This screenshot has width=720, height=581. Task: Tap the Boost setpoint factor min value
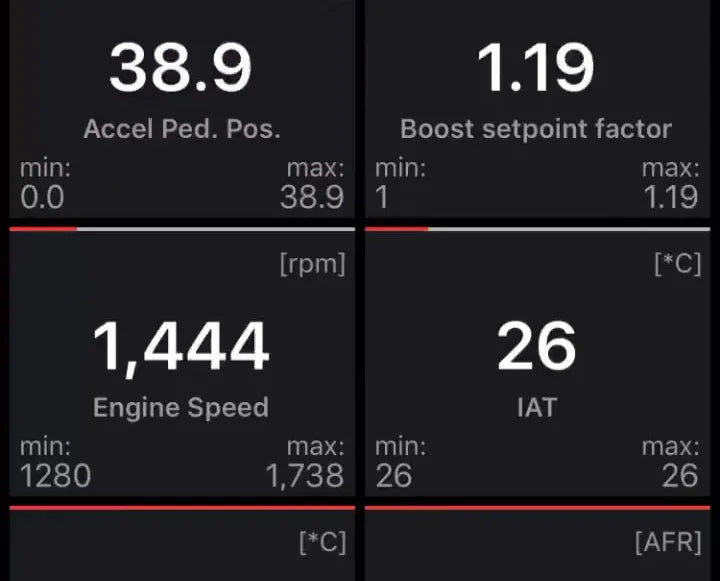tap(383, 197)
